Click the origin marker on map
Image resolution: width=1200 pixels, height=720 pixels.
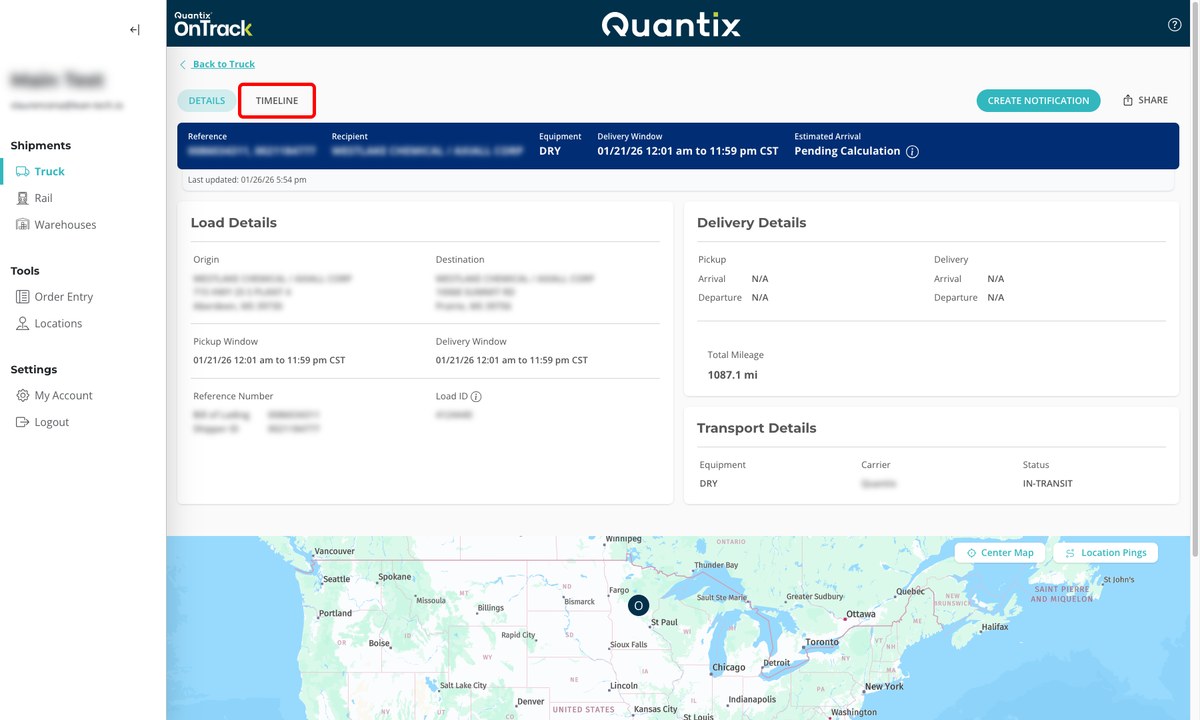point(638,606)
